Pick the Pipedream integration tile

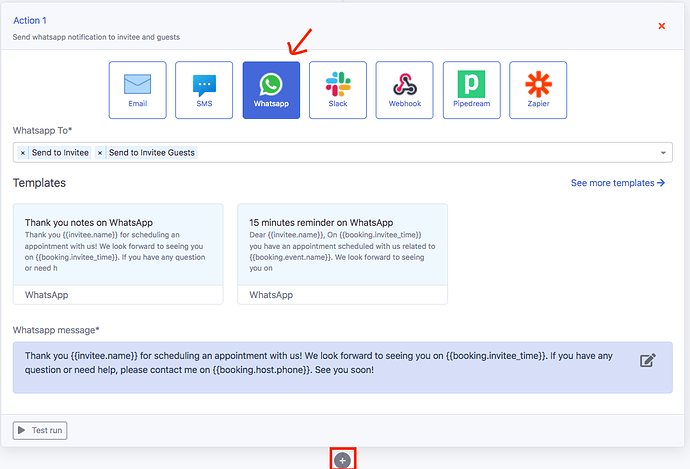point(471,90)
